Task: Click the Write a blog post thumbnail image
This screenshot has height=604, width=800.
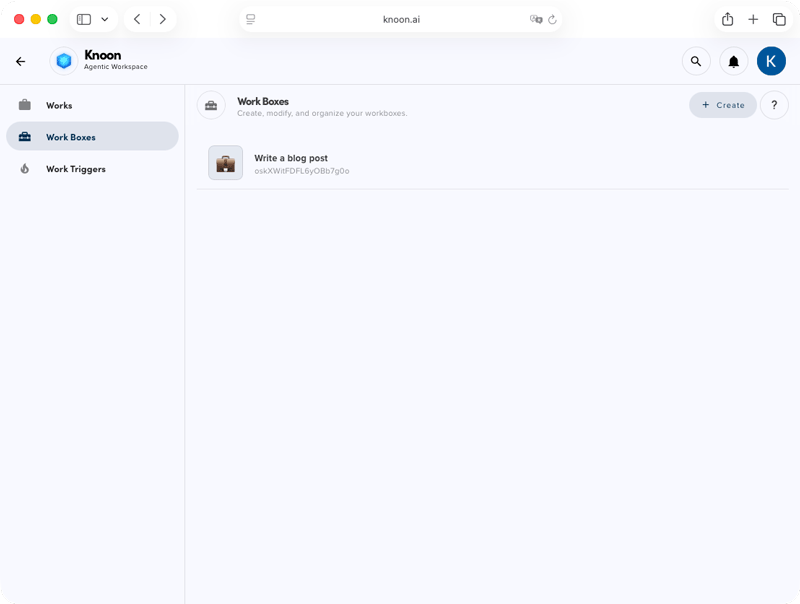Action: click(225, 162)
